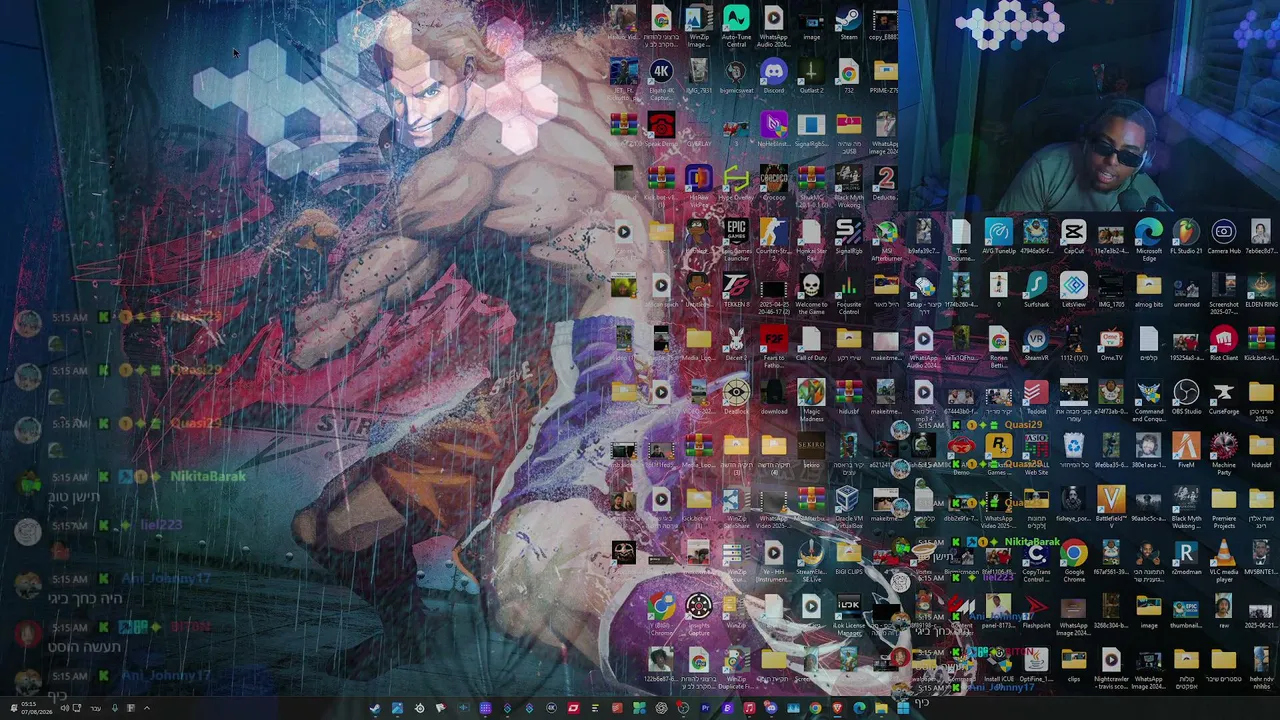Select the FiveM desktop icon
This screenshot has width=1280, height=720.
coord(1186,452)
